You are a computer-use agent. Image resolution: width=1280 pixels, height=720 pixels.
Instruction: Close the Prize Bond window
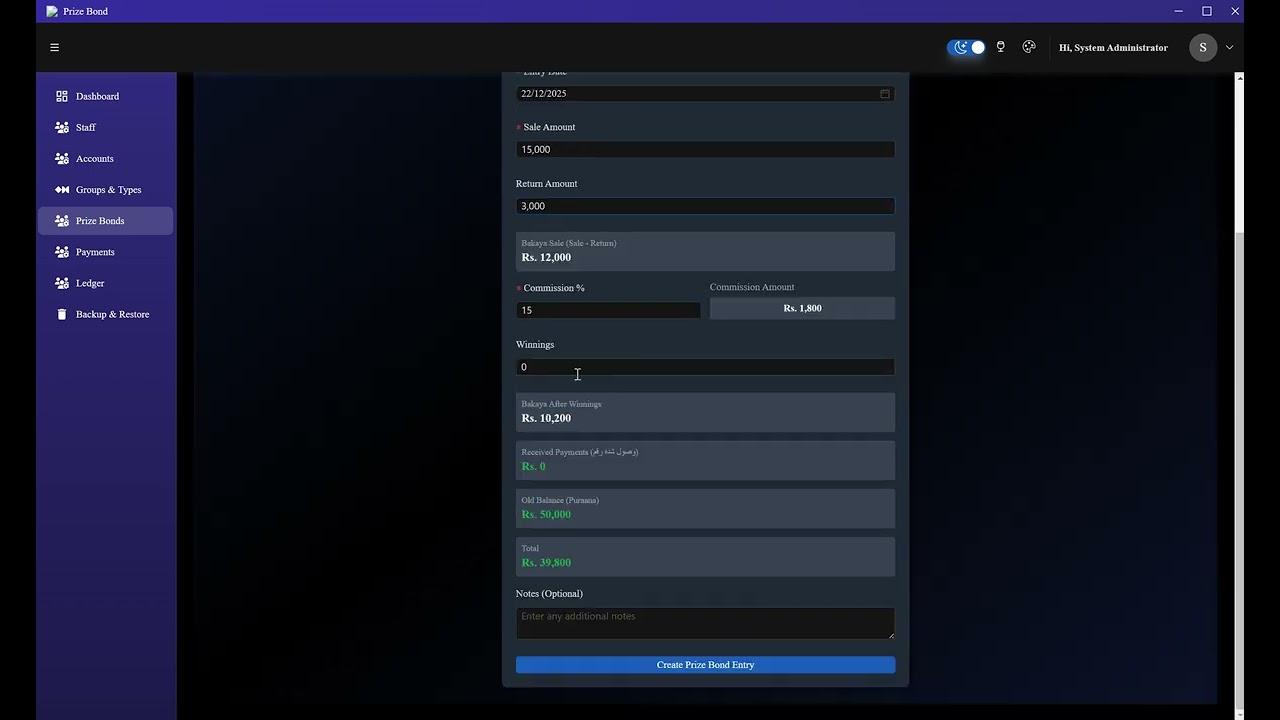(x=1235, y=11)
